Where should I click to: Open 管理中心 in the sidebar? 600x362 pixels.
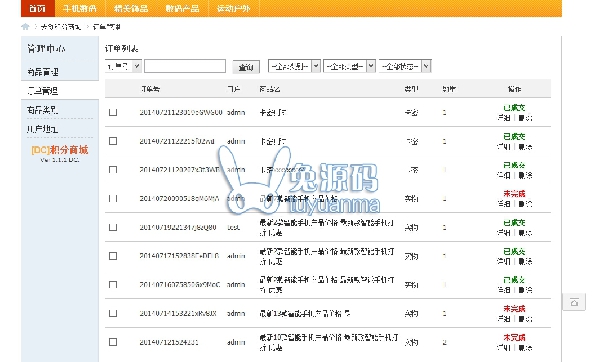pos(46,49)
